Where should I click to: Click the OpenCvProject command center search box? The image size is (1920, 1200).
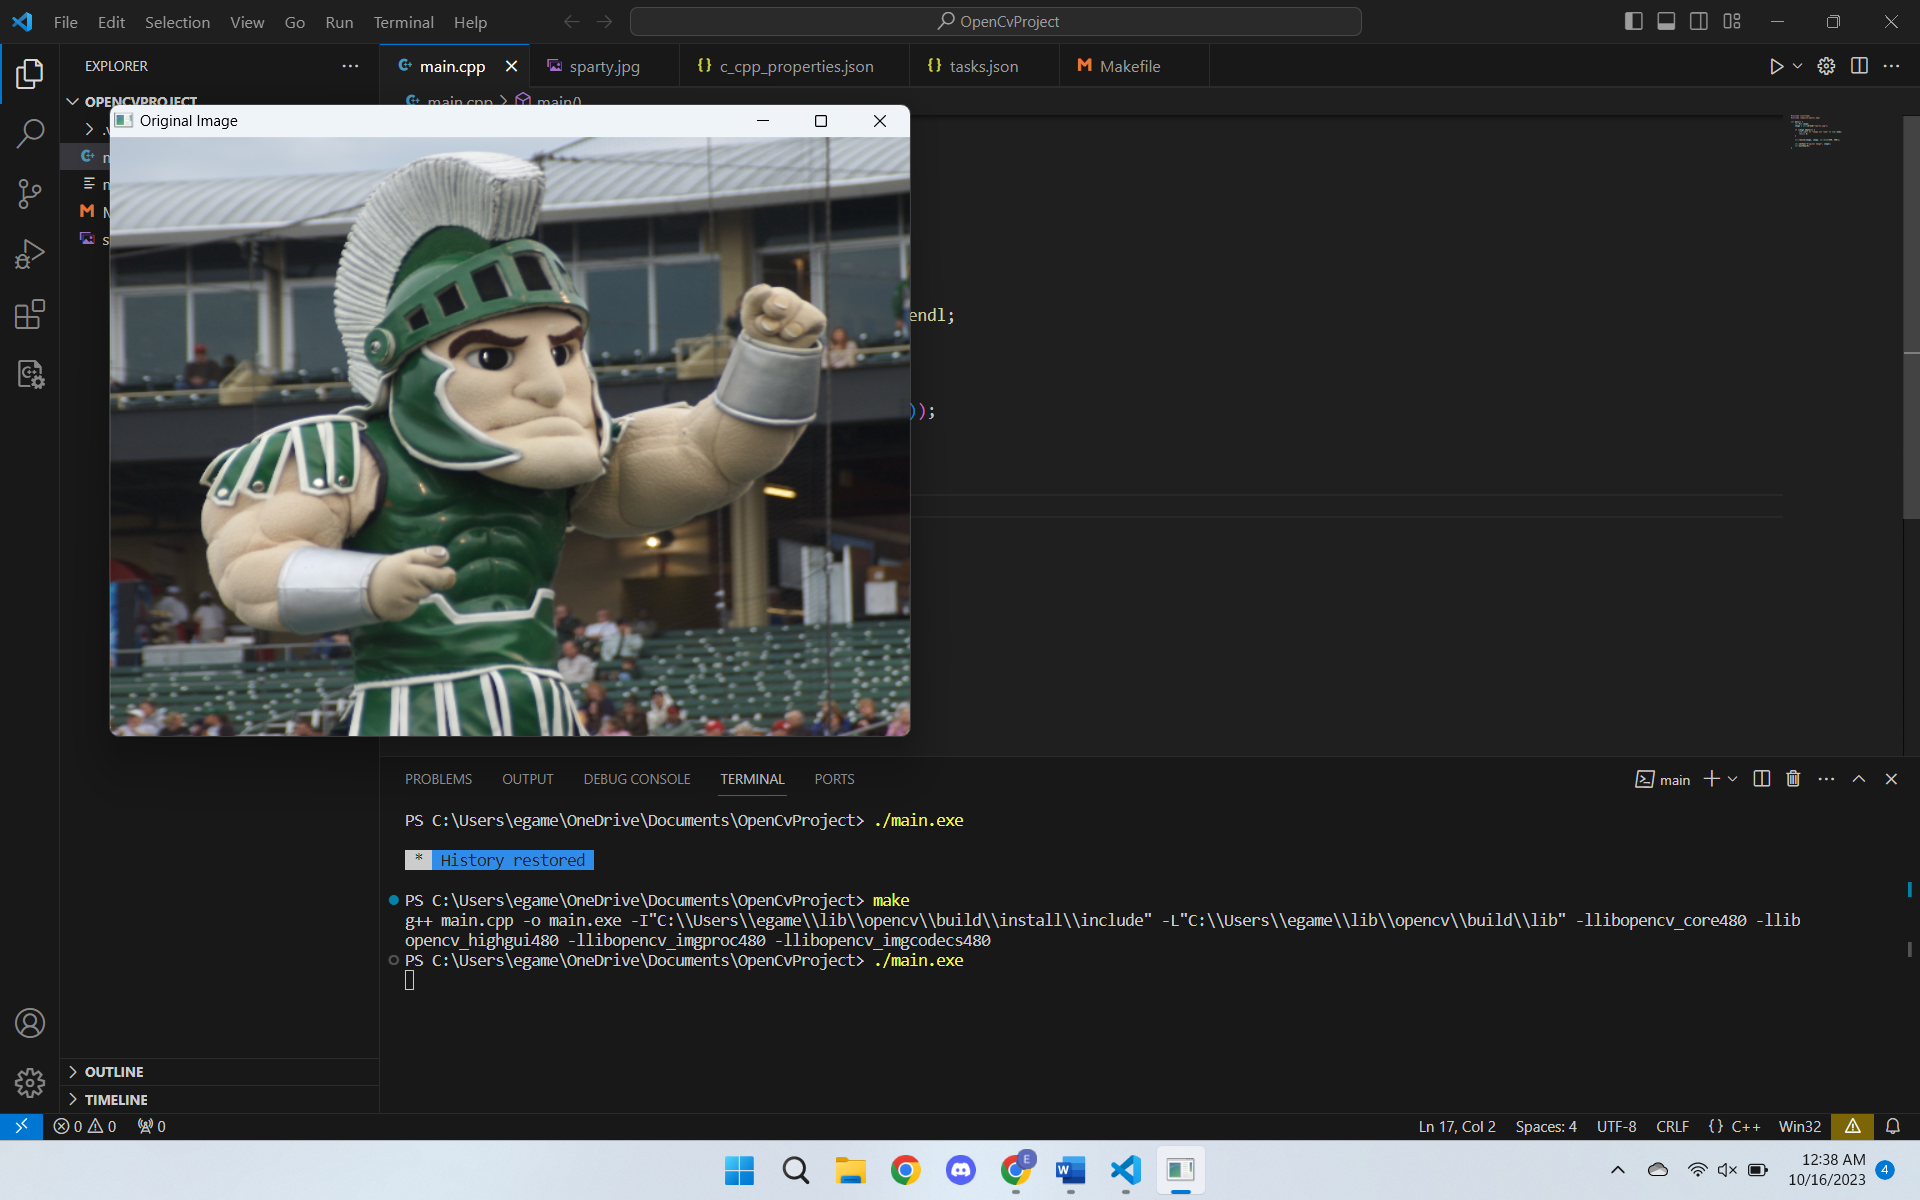[996, 21]
